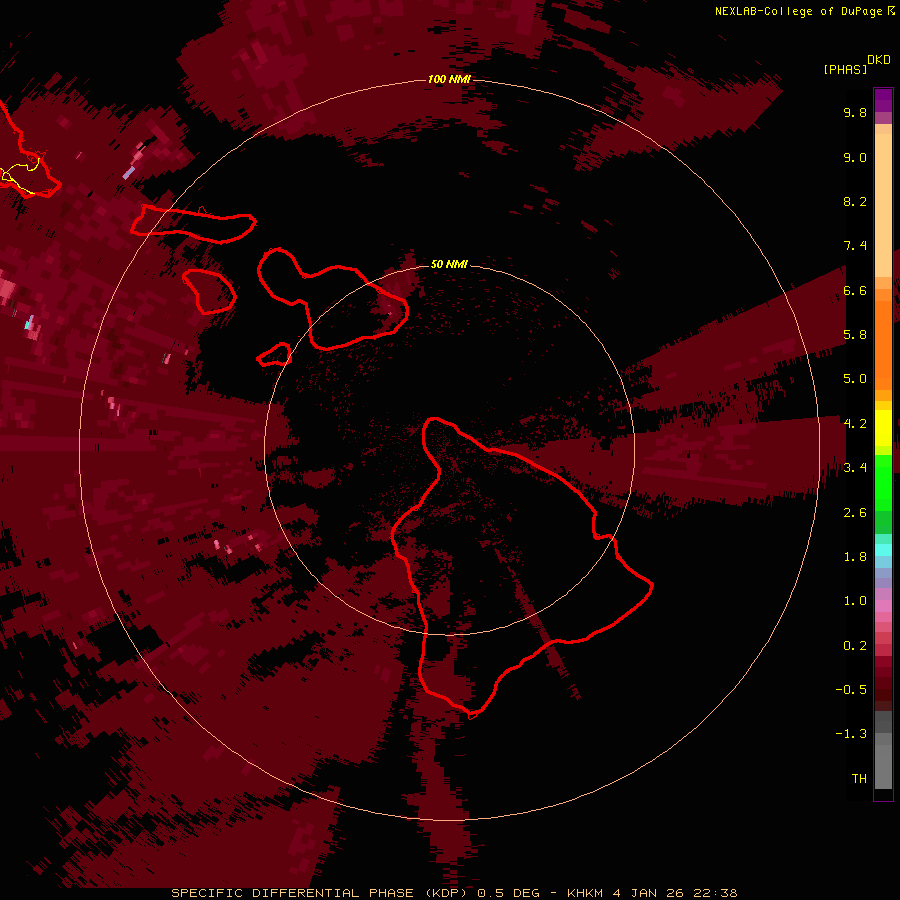This screenshot has width=900, height=900.
Task: Pick the cyan band of the color bar
Action: coord(883,550)
